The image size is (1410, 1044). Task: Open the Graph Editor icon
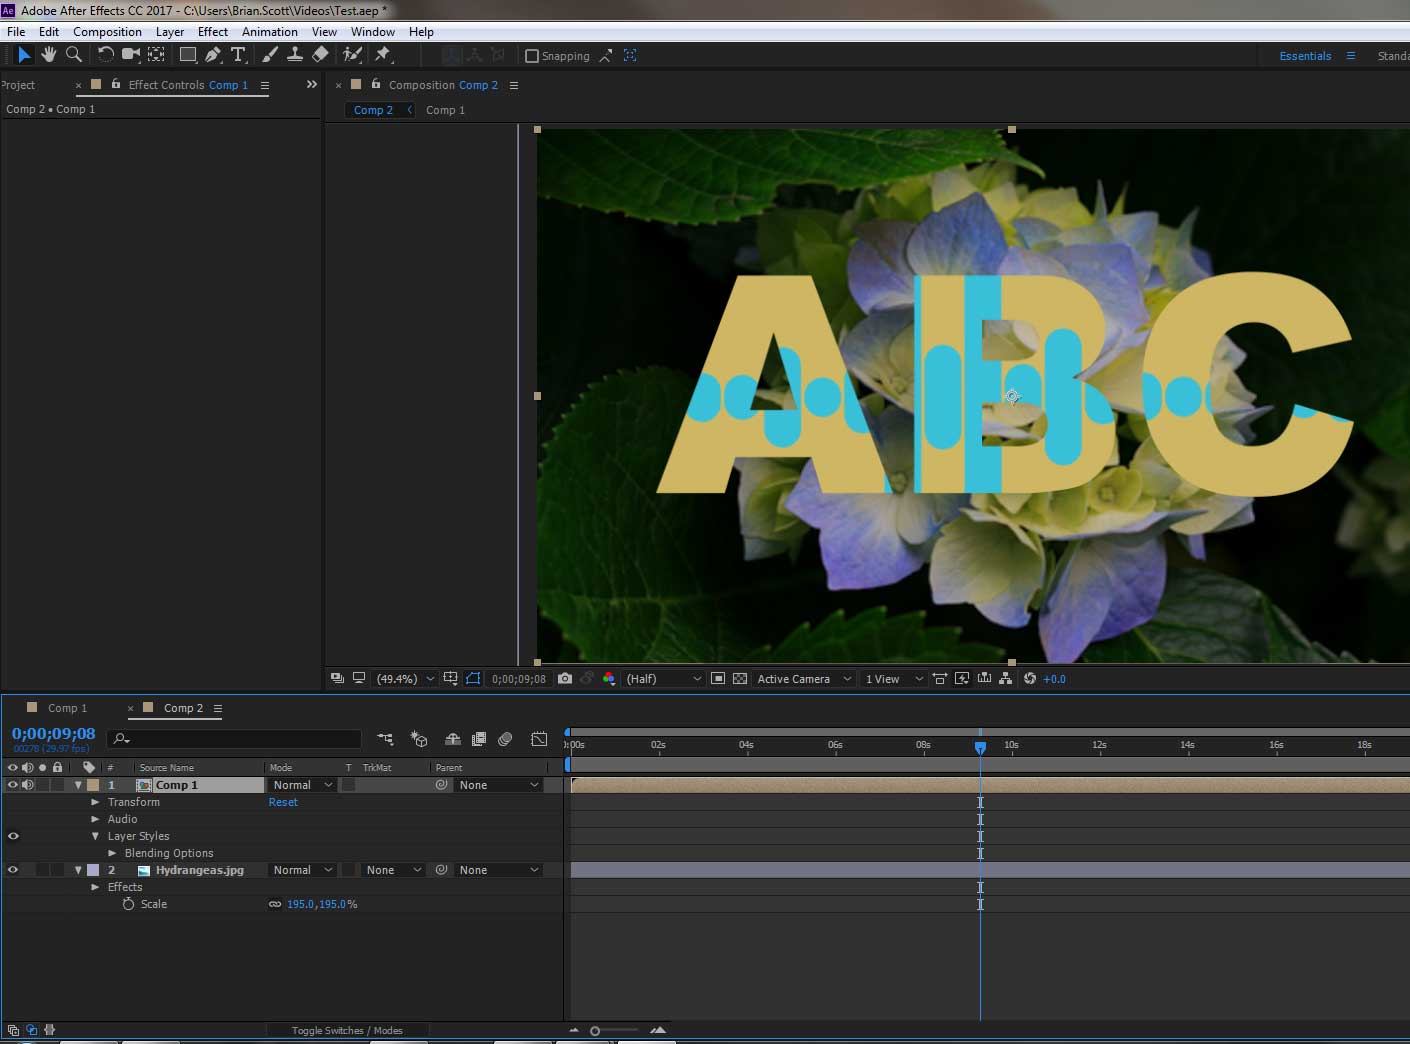pos(539,739)
